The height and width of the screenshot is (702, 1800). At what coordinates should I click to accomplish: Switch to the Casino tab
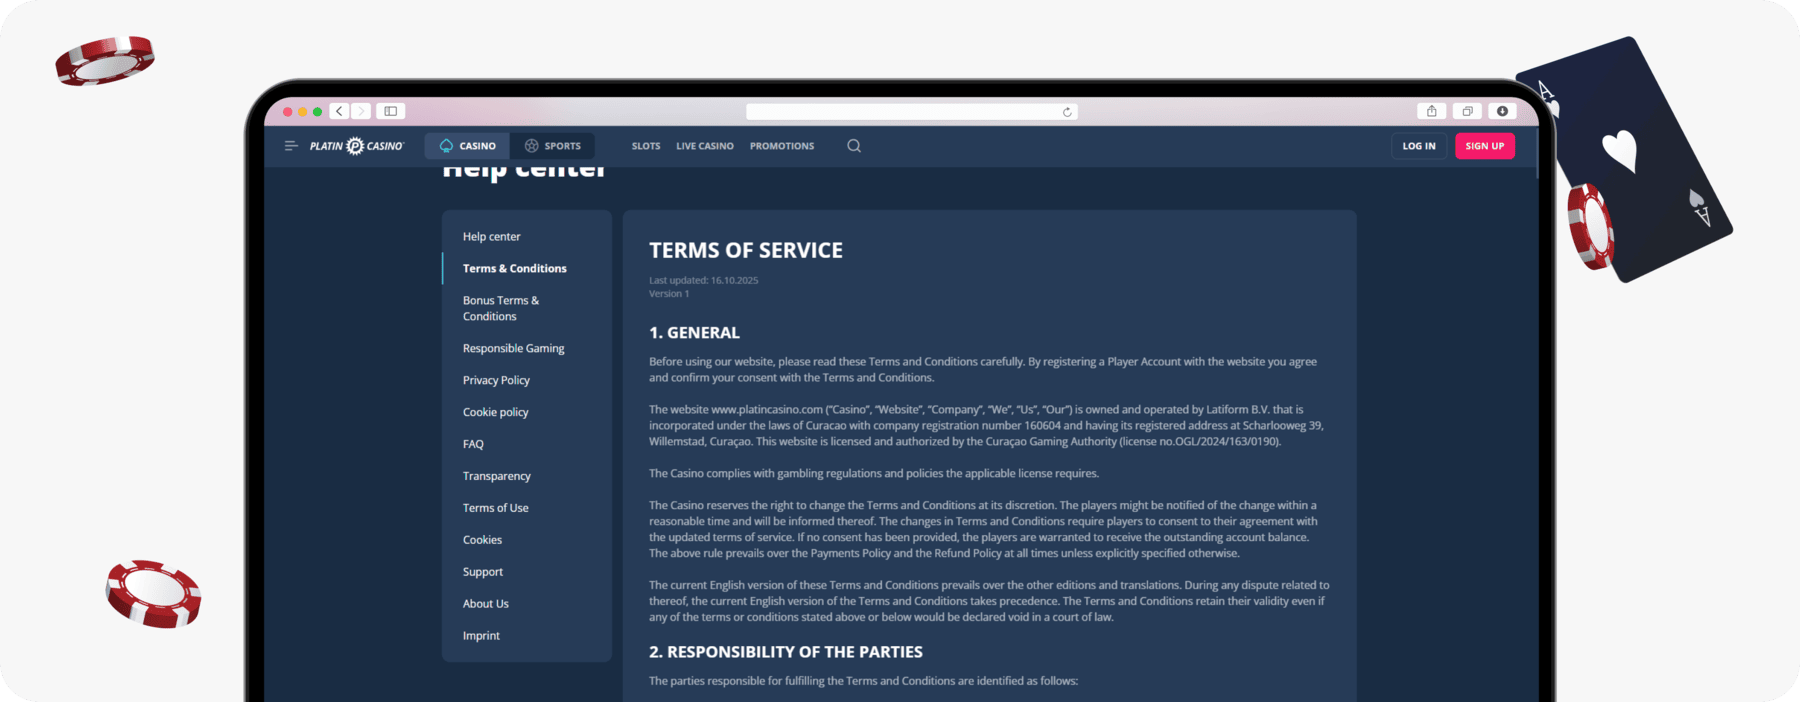point(467,146)
